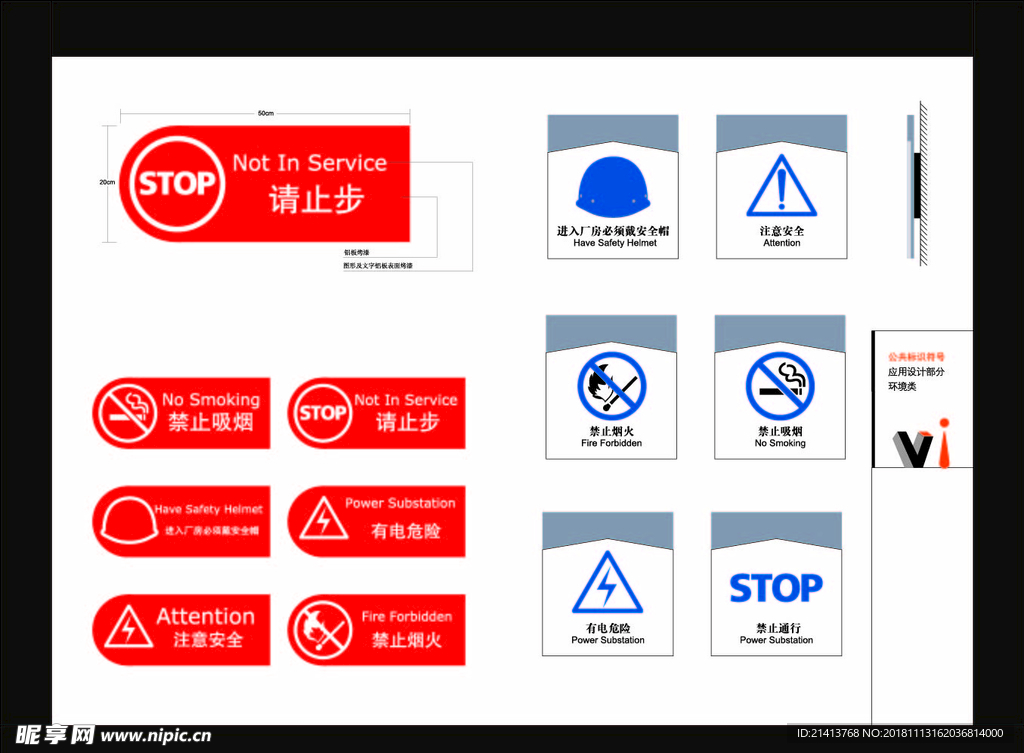Open the www.nipic.cn watermark link

[x=157, y=736]
